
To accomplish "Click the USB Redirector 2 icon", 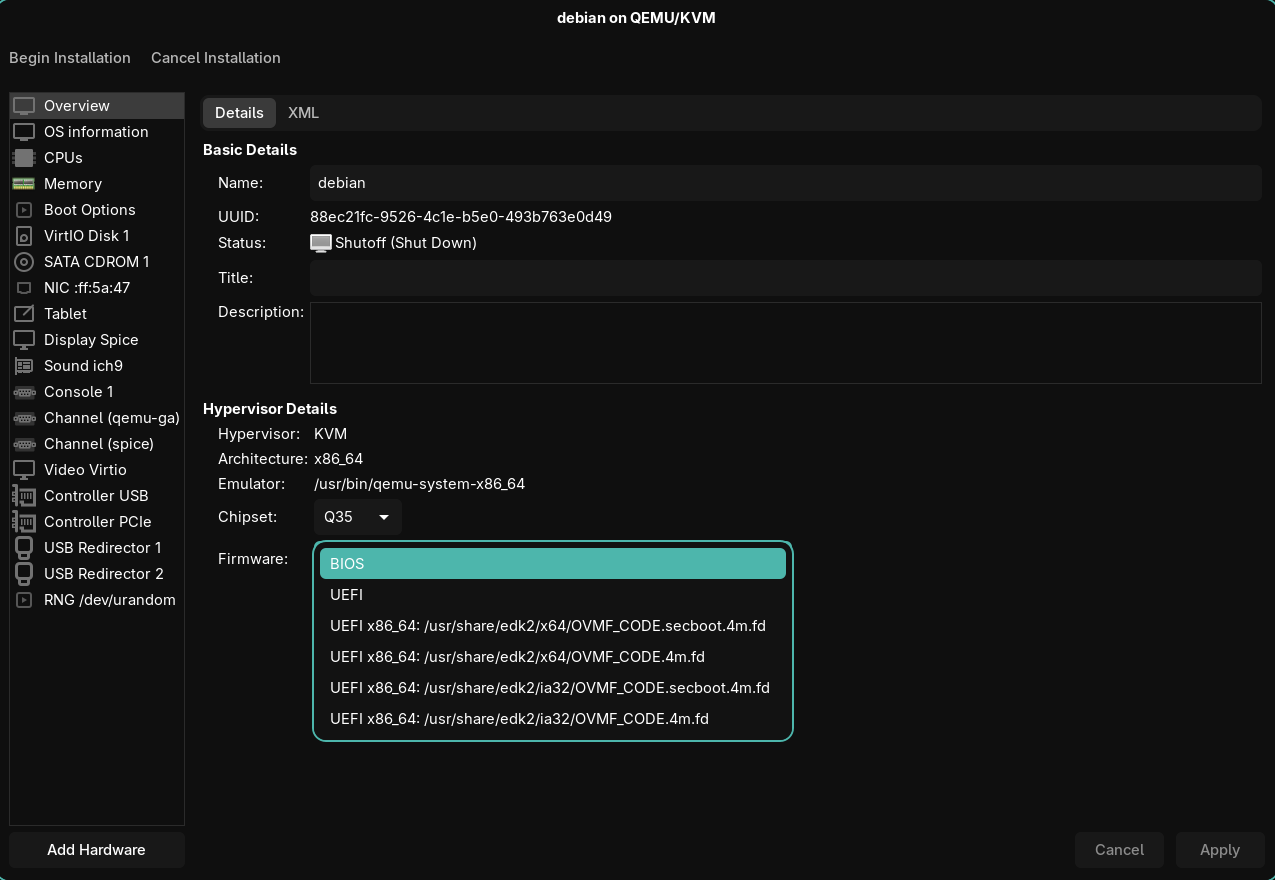I will point(24,574).
